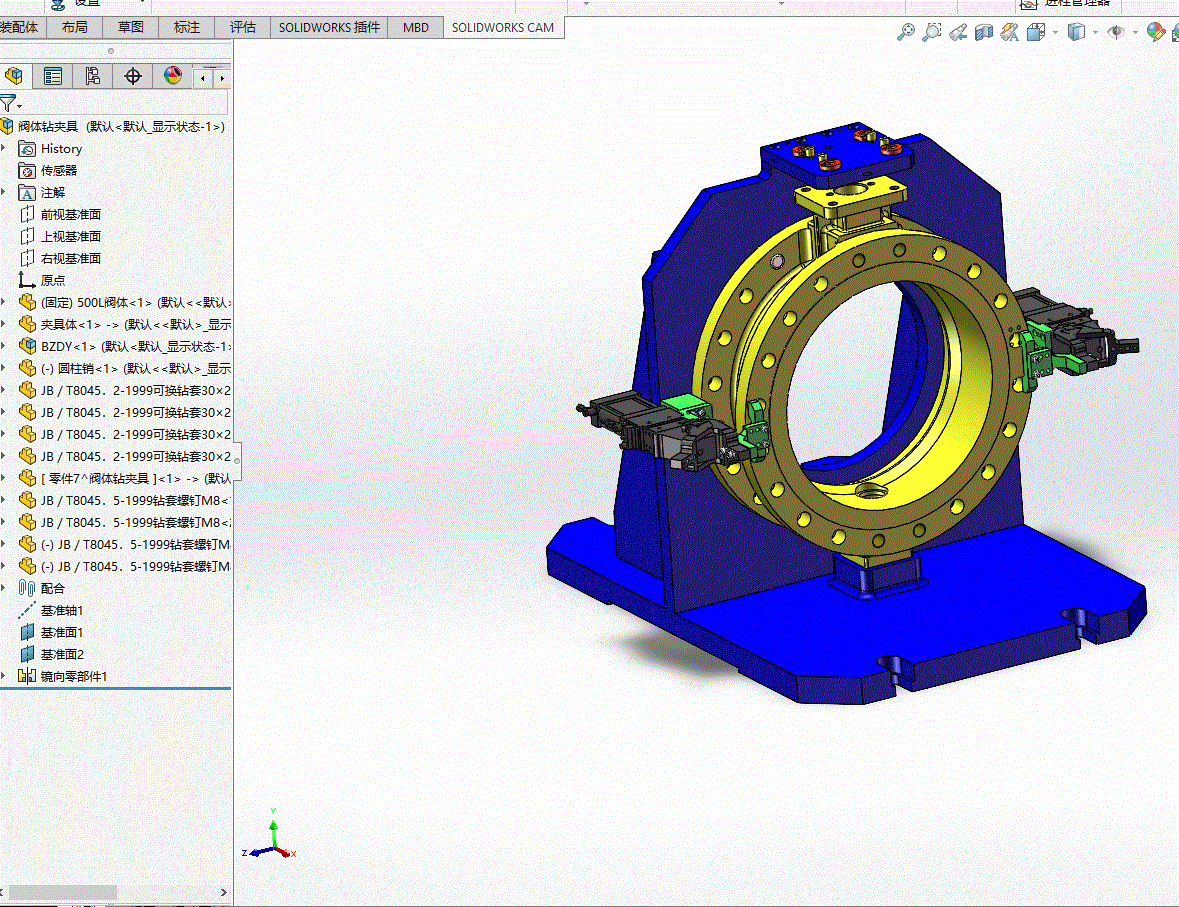Image resolution: width=1179 pixels, height=907 pixels.
Task: Open the FeatureManager design tree tab
Action: pos(14,76)
